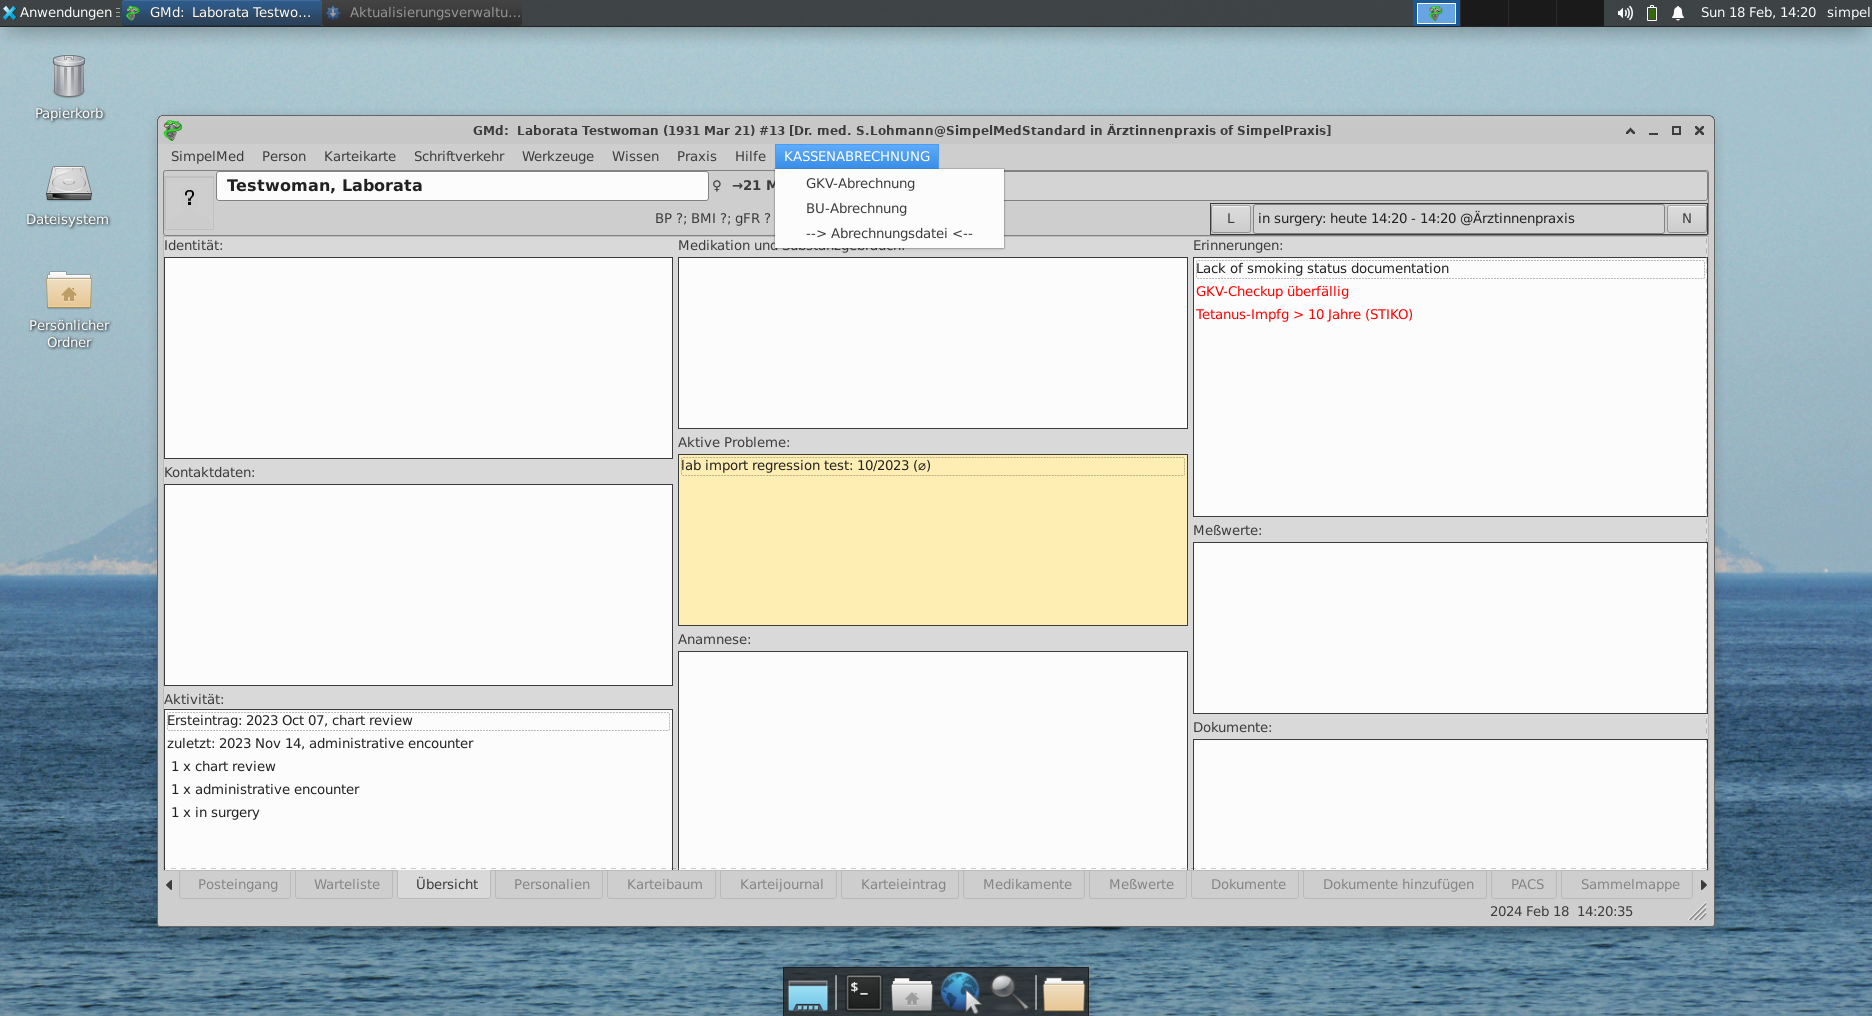1872x1016 pixels.
Task: Switch to Aktualisierungsverwaltung taskbar window
Action: click(x=424, y=13)
